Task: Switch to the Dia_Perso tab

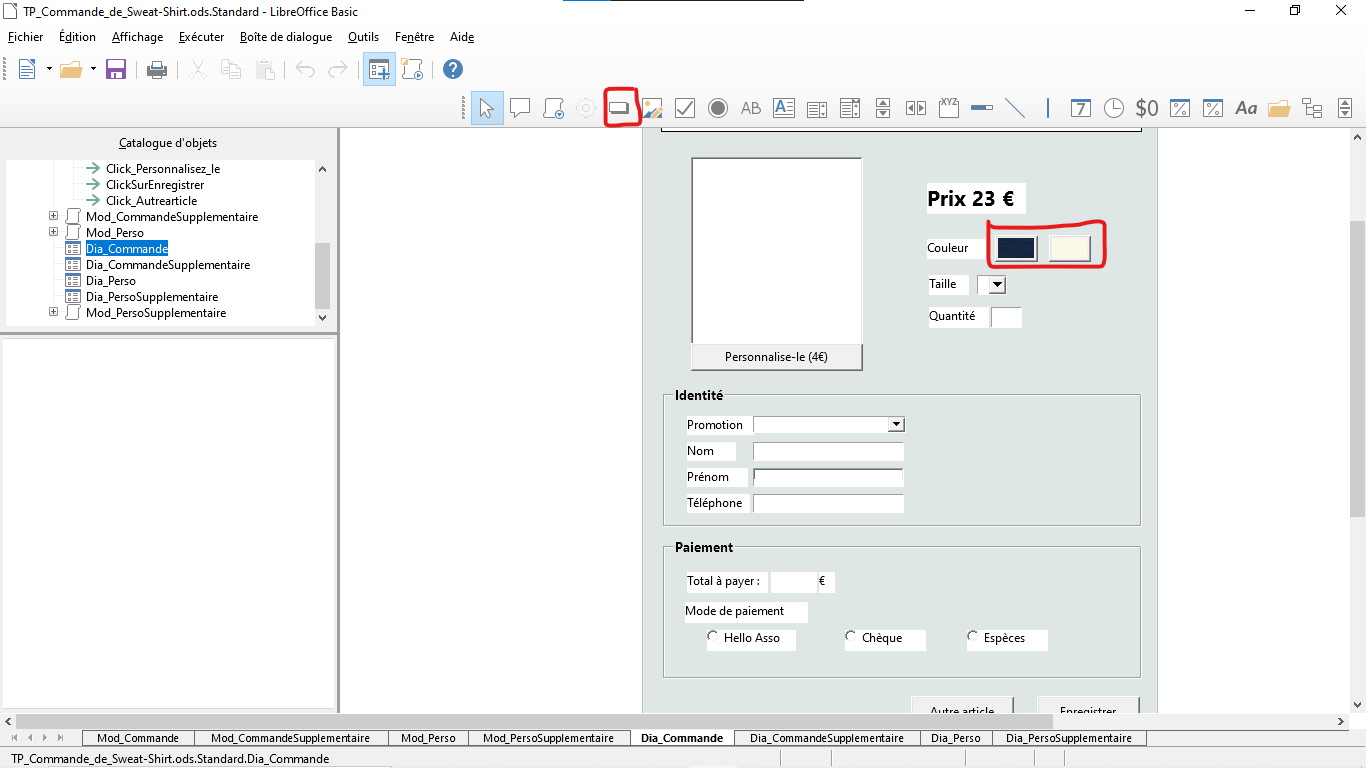Action: (x=955, y=738)
